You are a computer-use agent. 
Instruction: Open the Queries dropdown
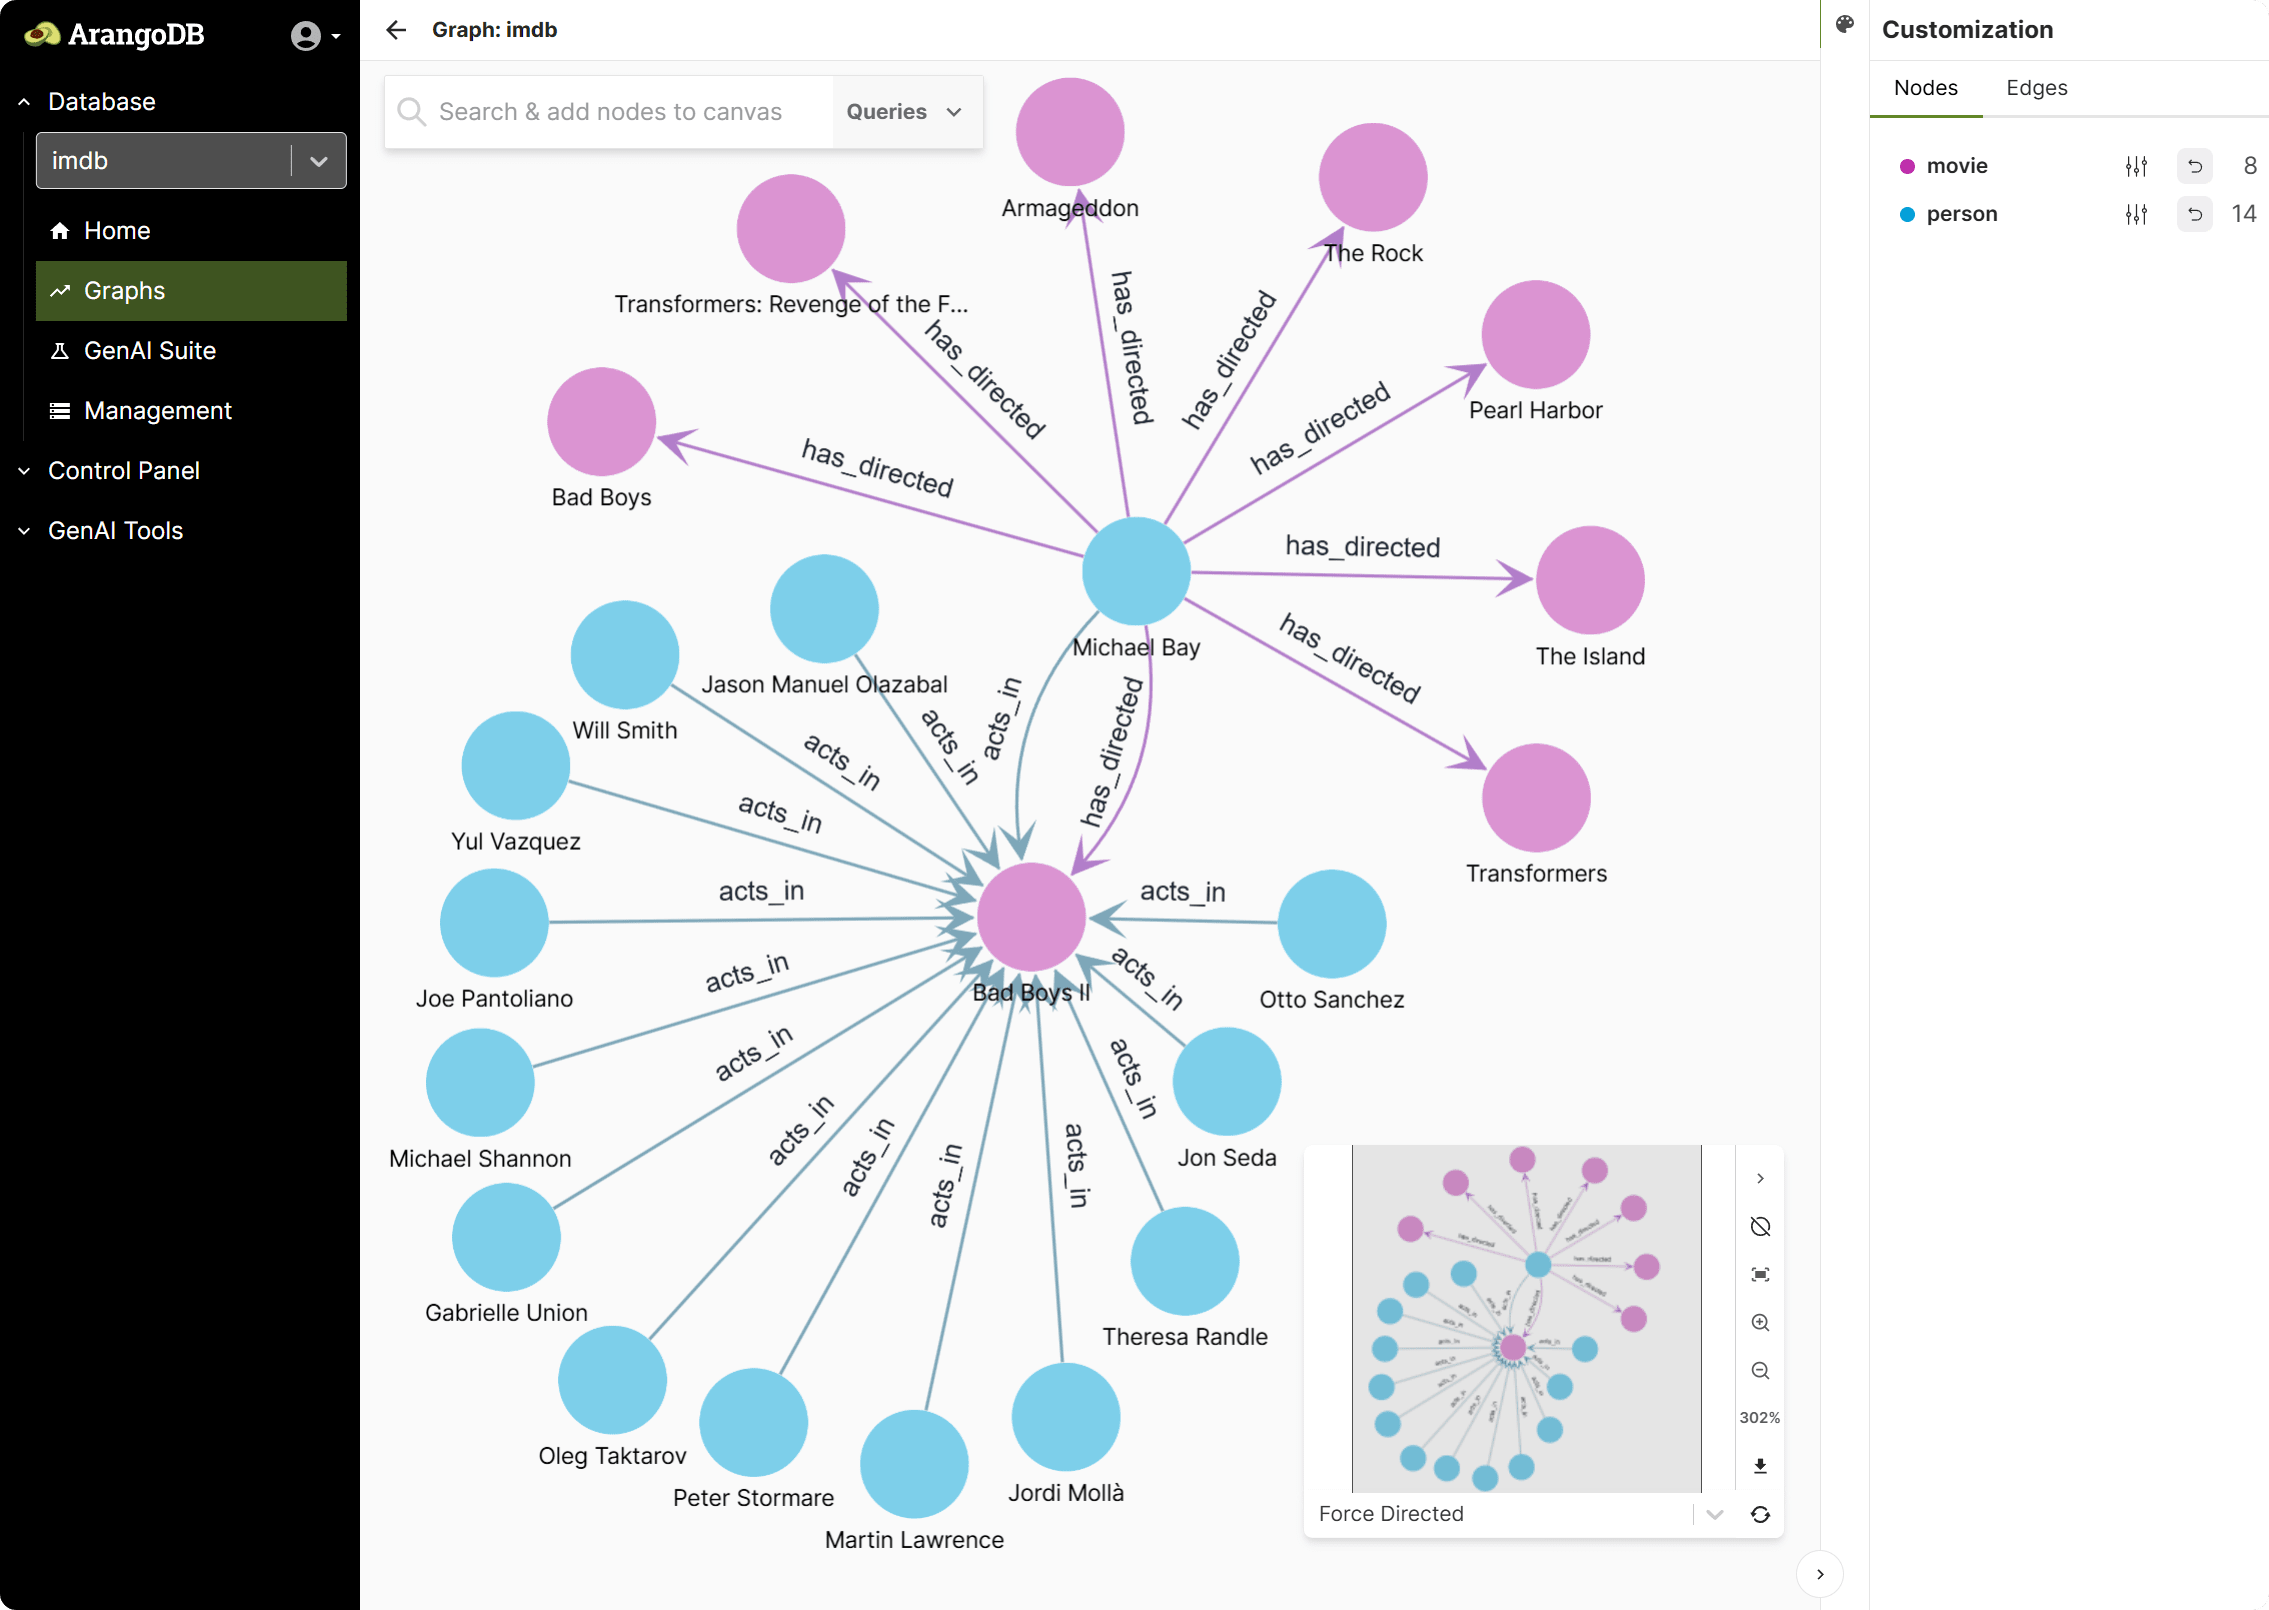pyautogui.click(x=906, y=112)
